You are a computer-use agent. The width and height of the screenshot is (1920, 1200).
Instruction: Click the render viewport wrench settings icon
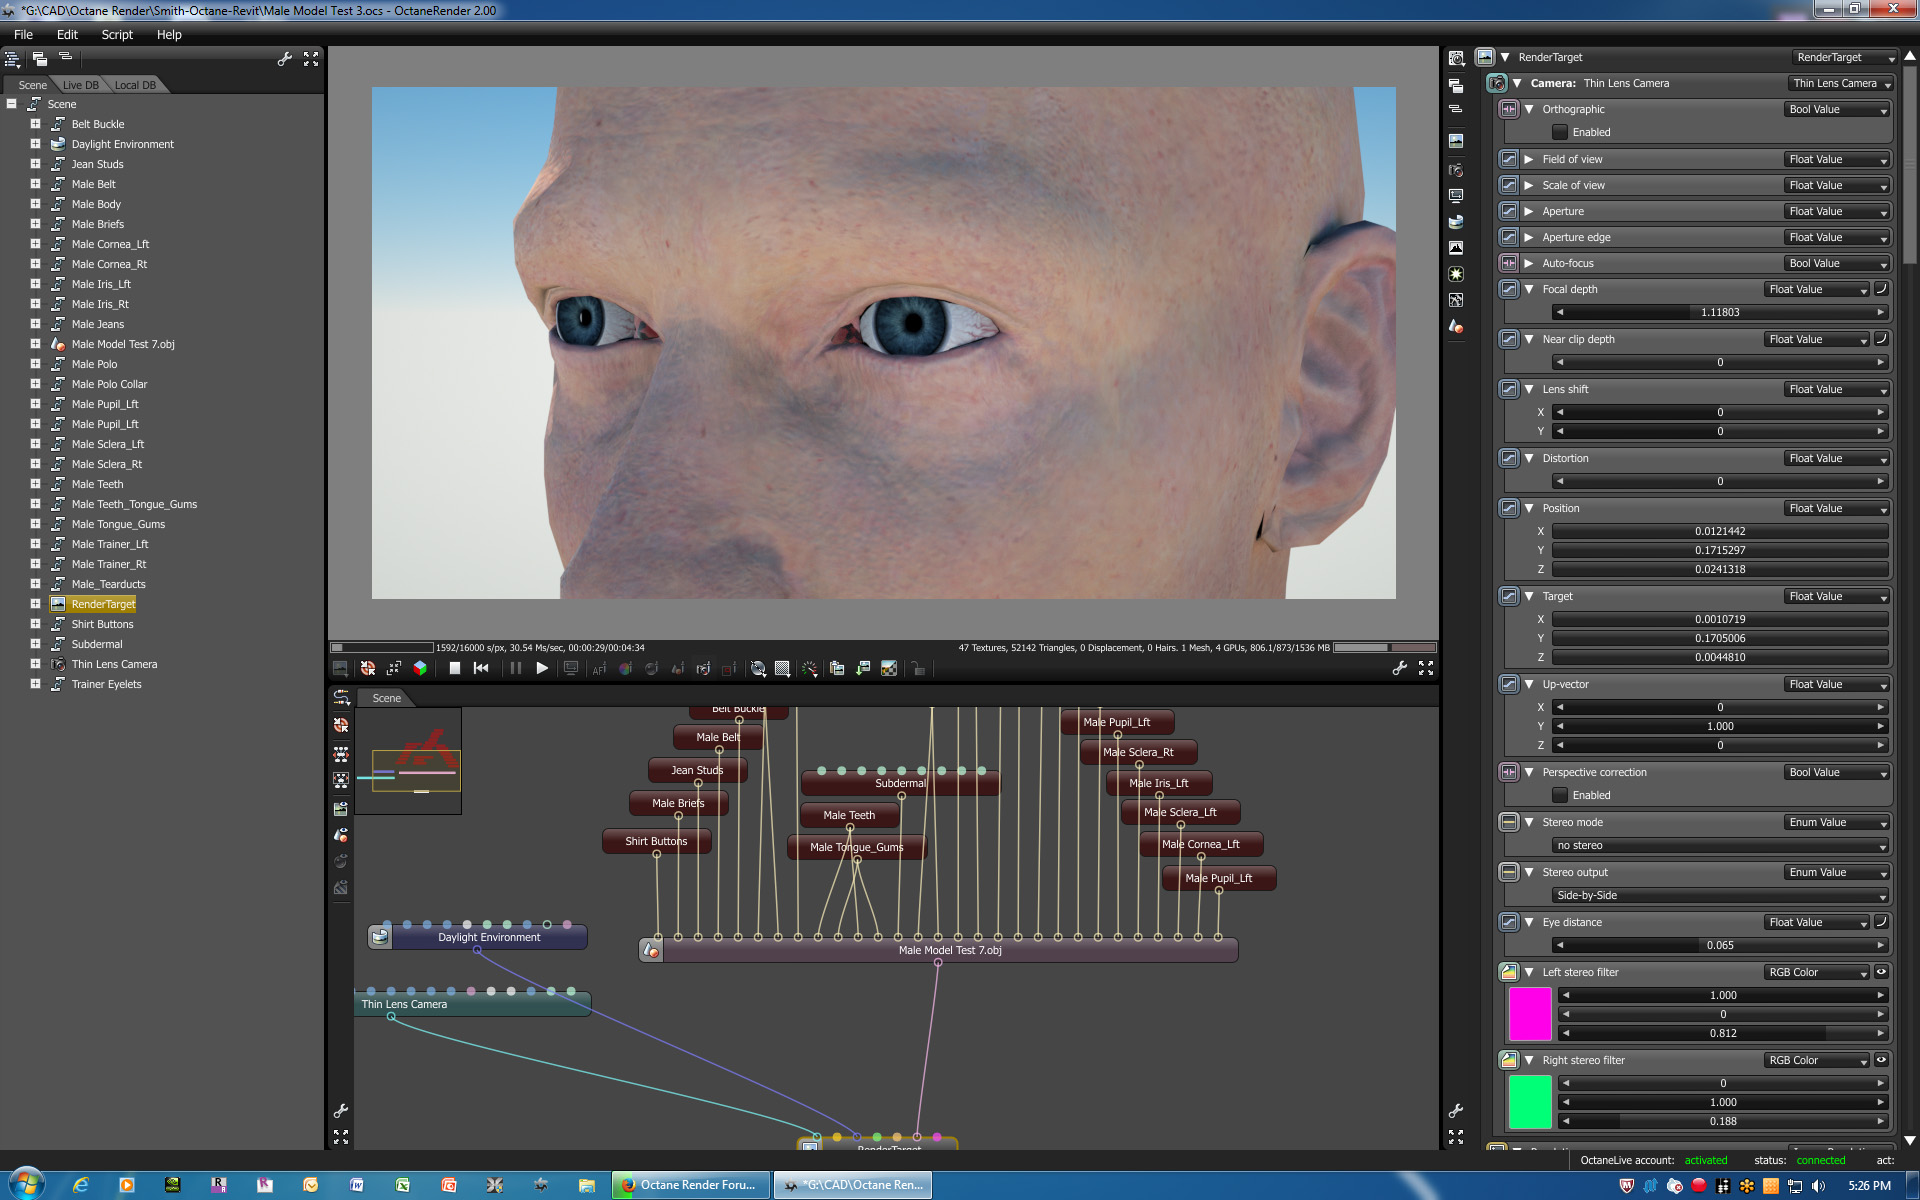point(1399,669)
